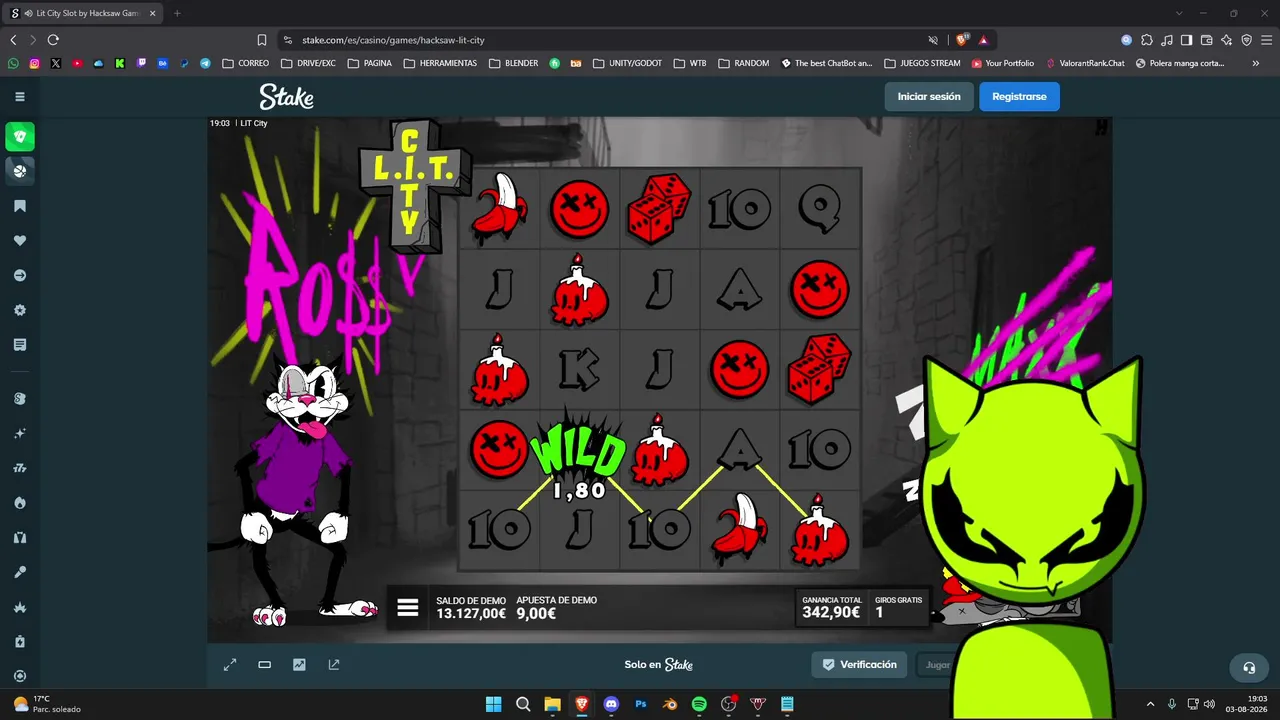Open the BLENDER bookmarks folder
1280x720 pixels.
click(513, 63)
